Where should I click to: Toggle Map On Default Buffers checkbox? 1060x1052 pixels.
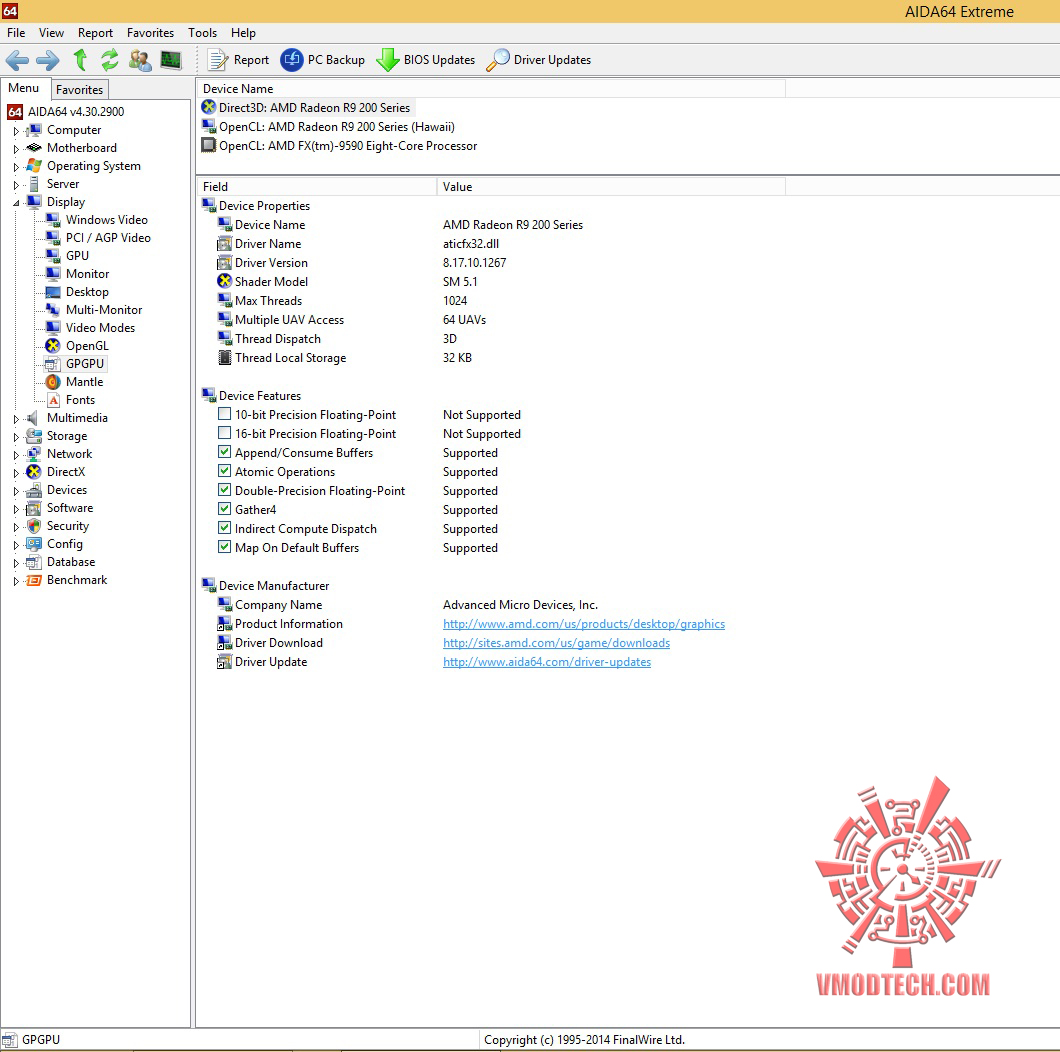click(x=224, y=546)
